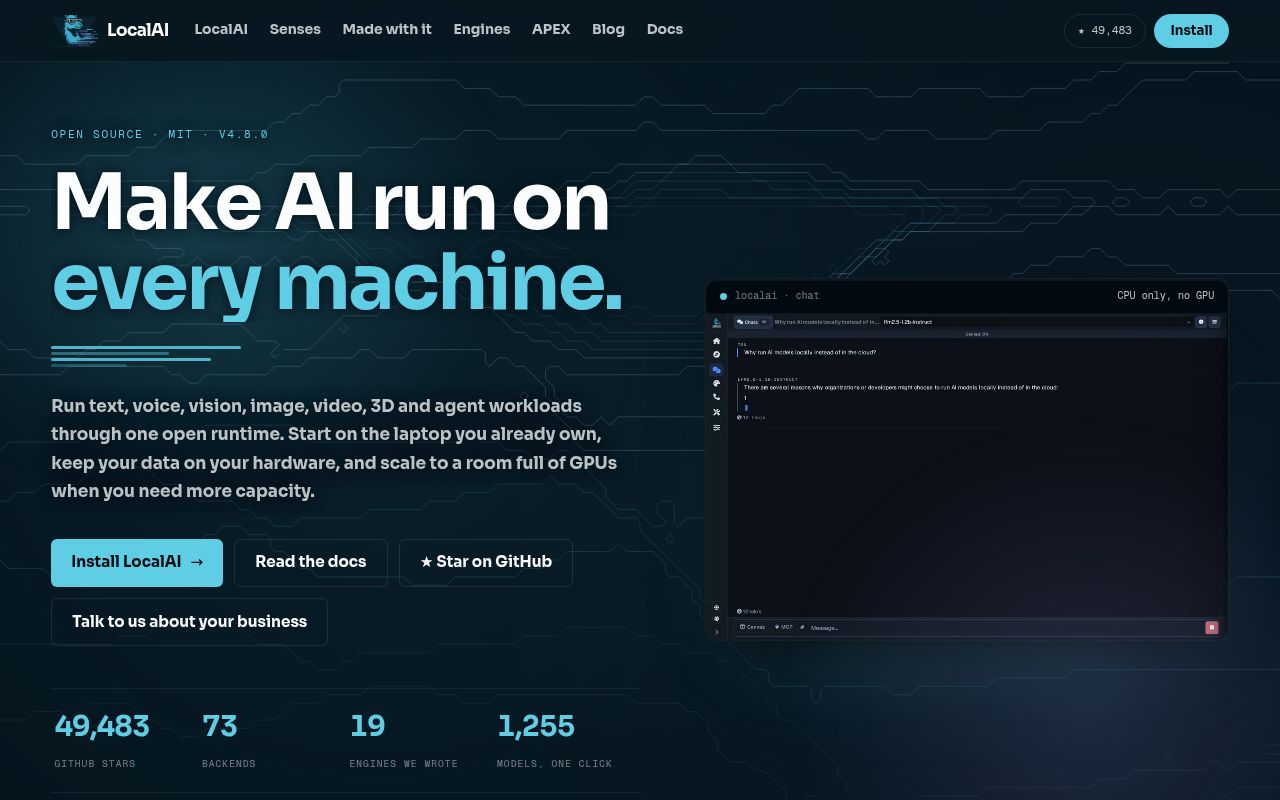Click the LocalAI llama logo in header
Viewport: 1280px width, 800px height.
(77, 30)
